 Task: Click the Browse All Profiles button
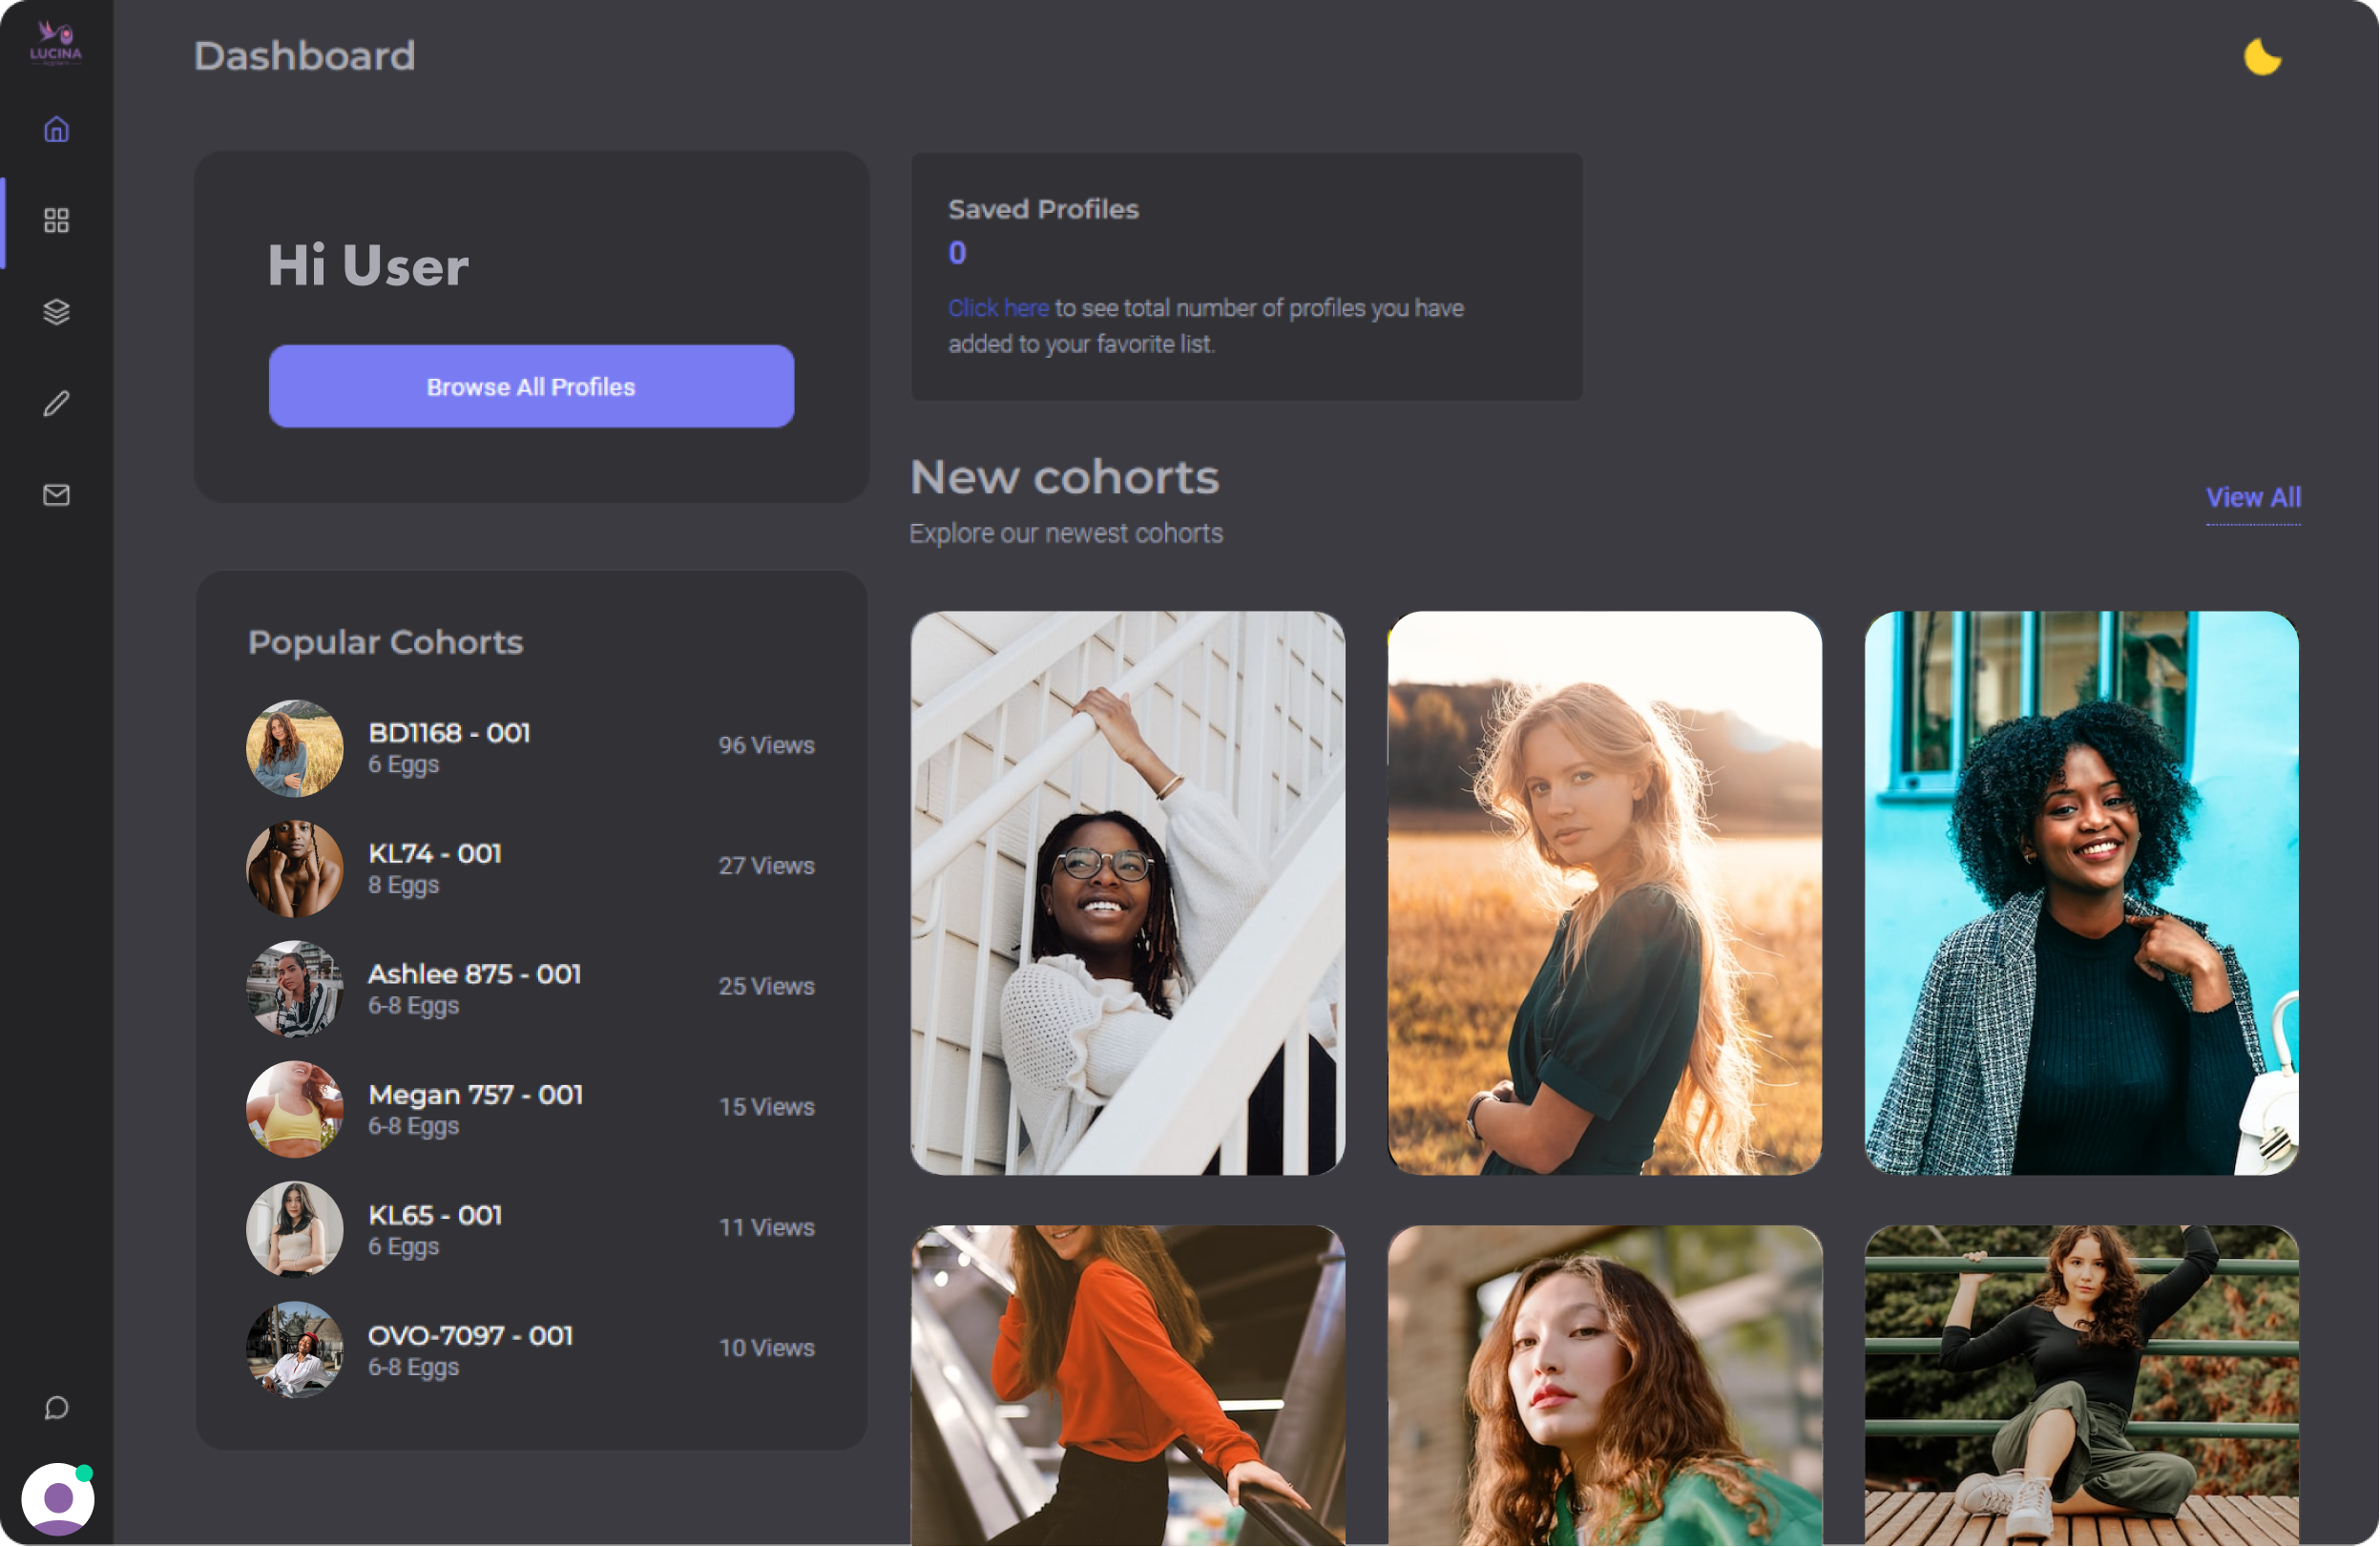[531, 387]
